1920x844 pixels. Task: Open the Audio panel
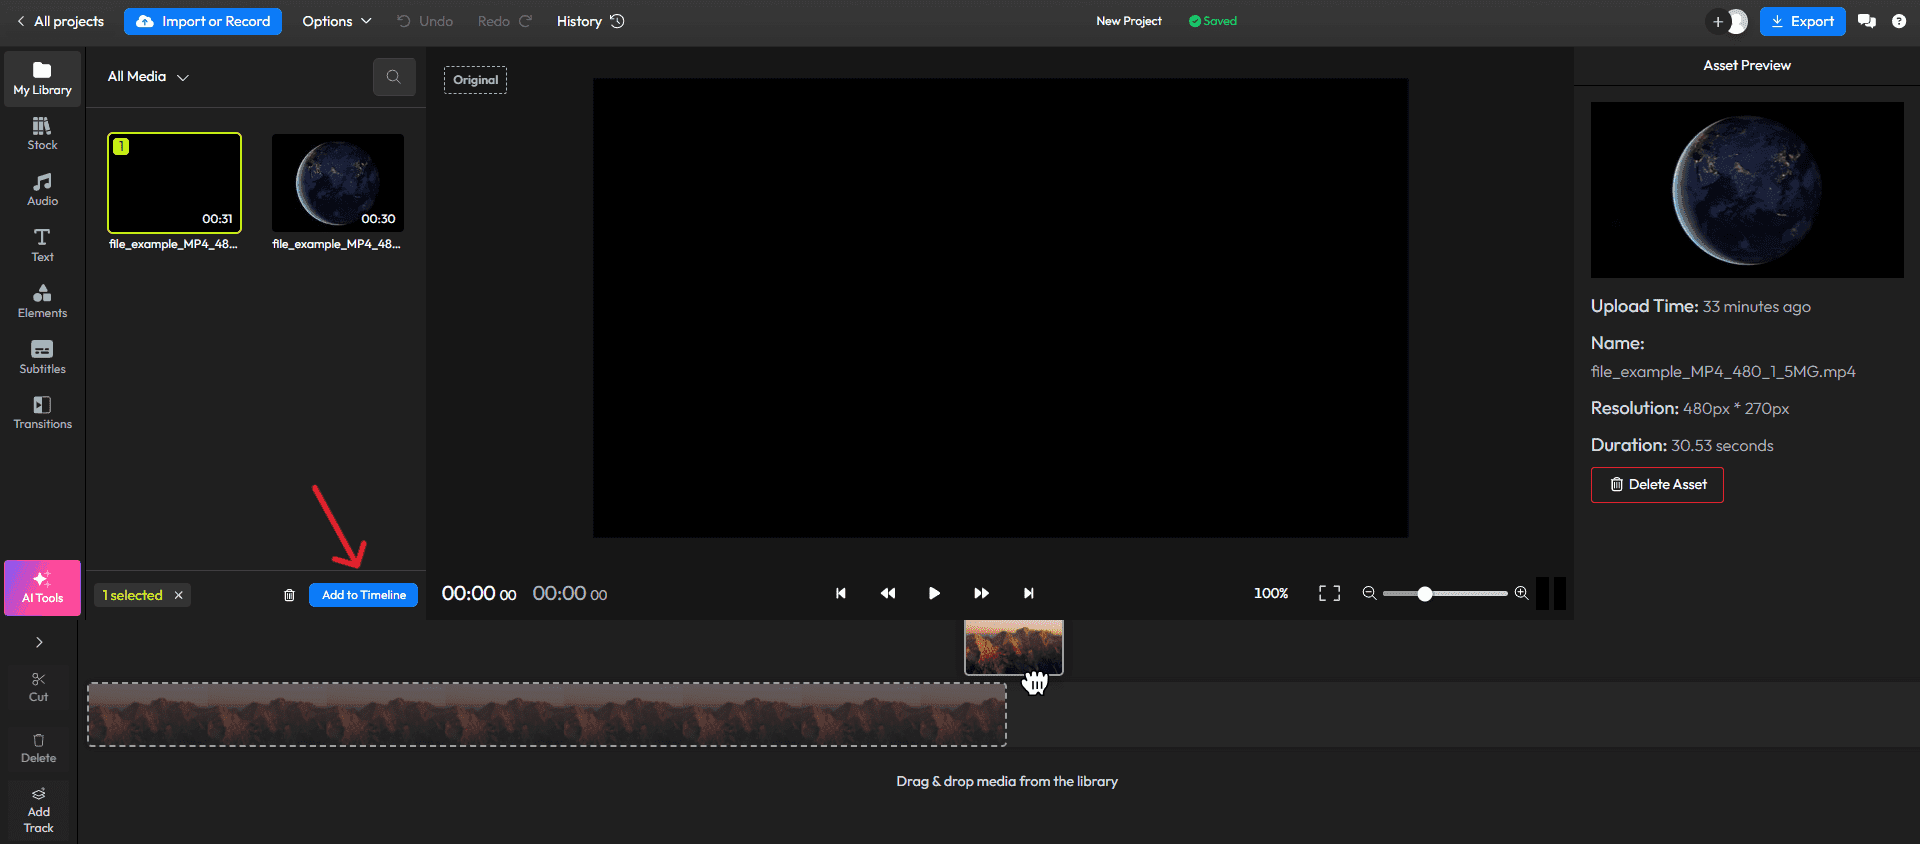[42, 190]
